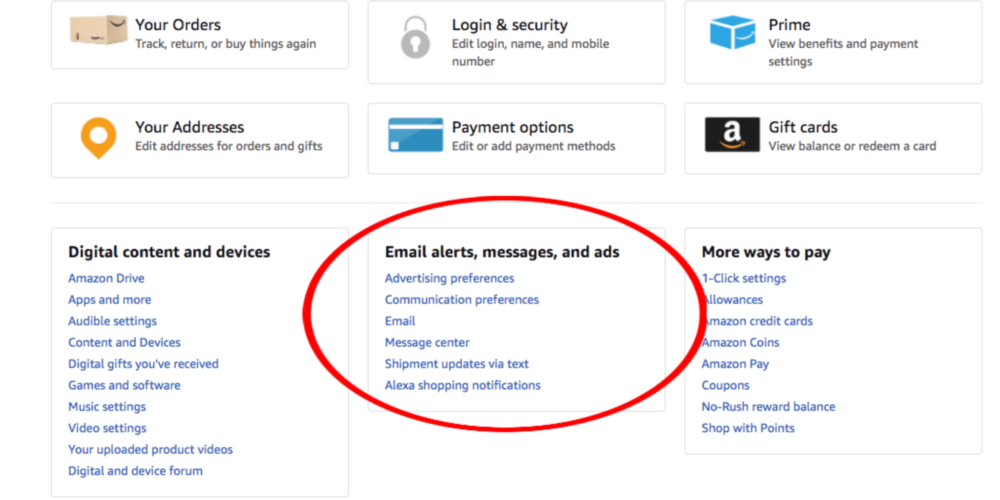The width and height of the screenshot is (1000, 500).
Task: Click 'View balance or redeem a card' text
Action: [x=852, y=146]
